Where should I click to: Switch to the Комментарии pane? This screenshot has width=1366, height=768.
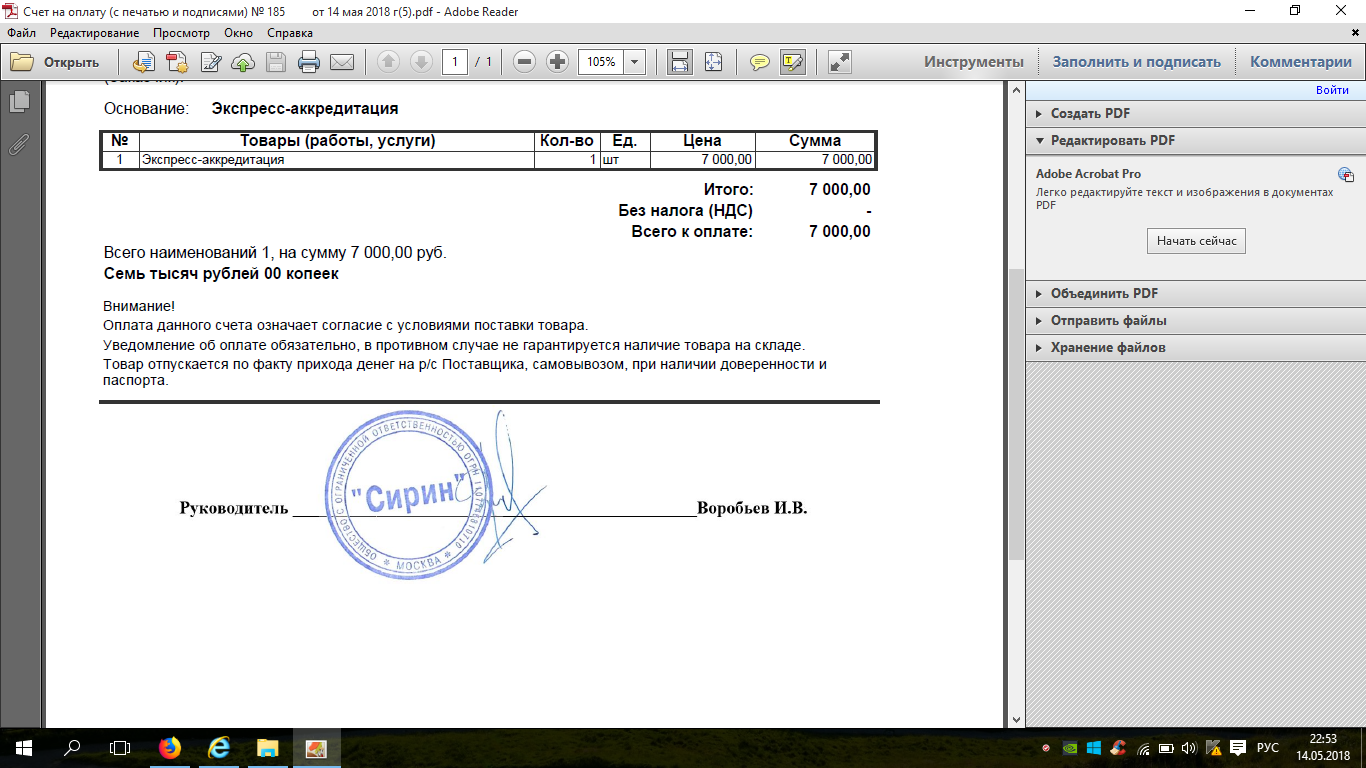pyautogui.click(x=1300, y=62)
